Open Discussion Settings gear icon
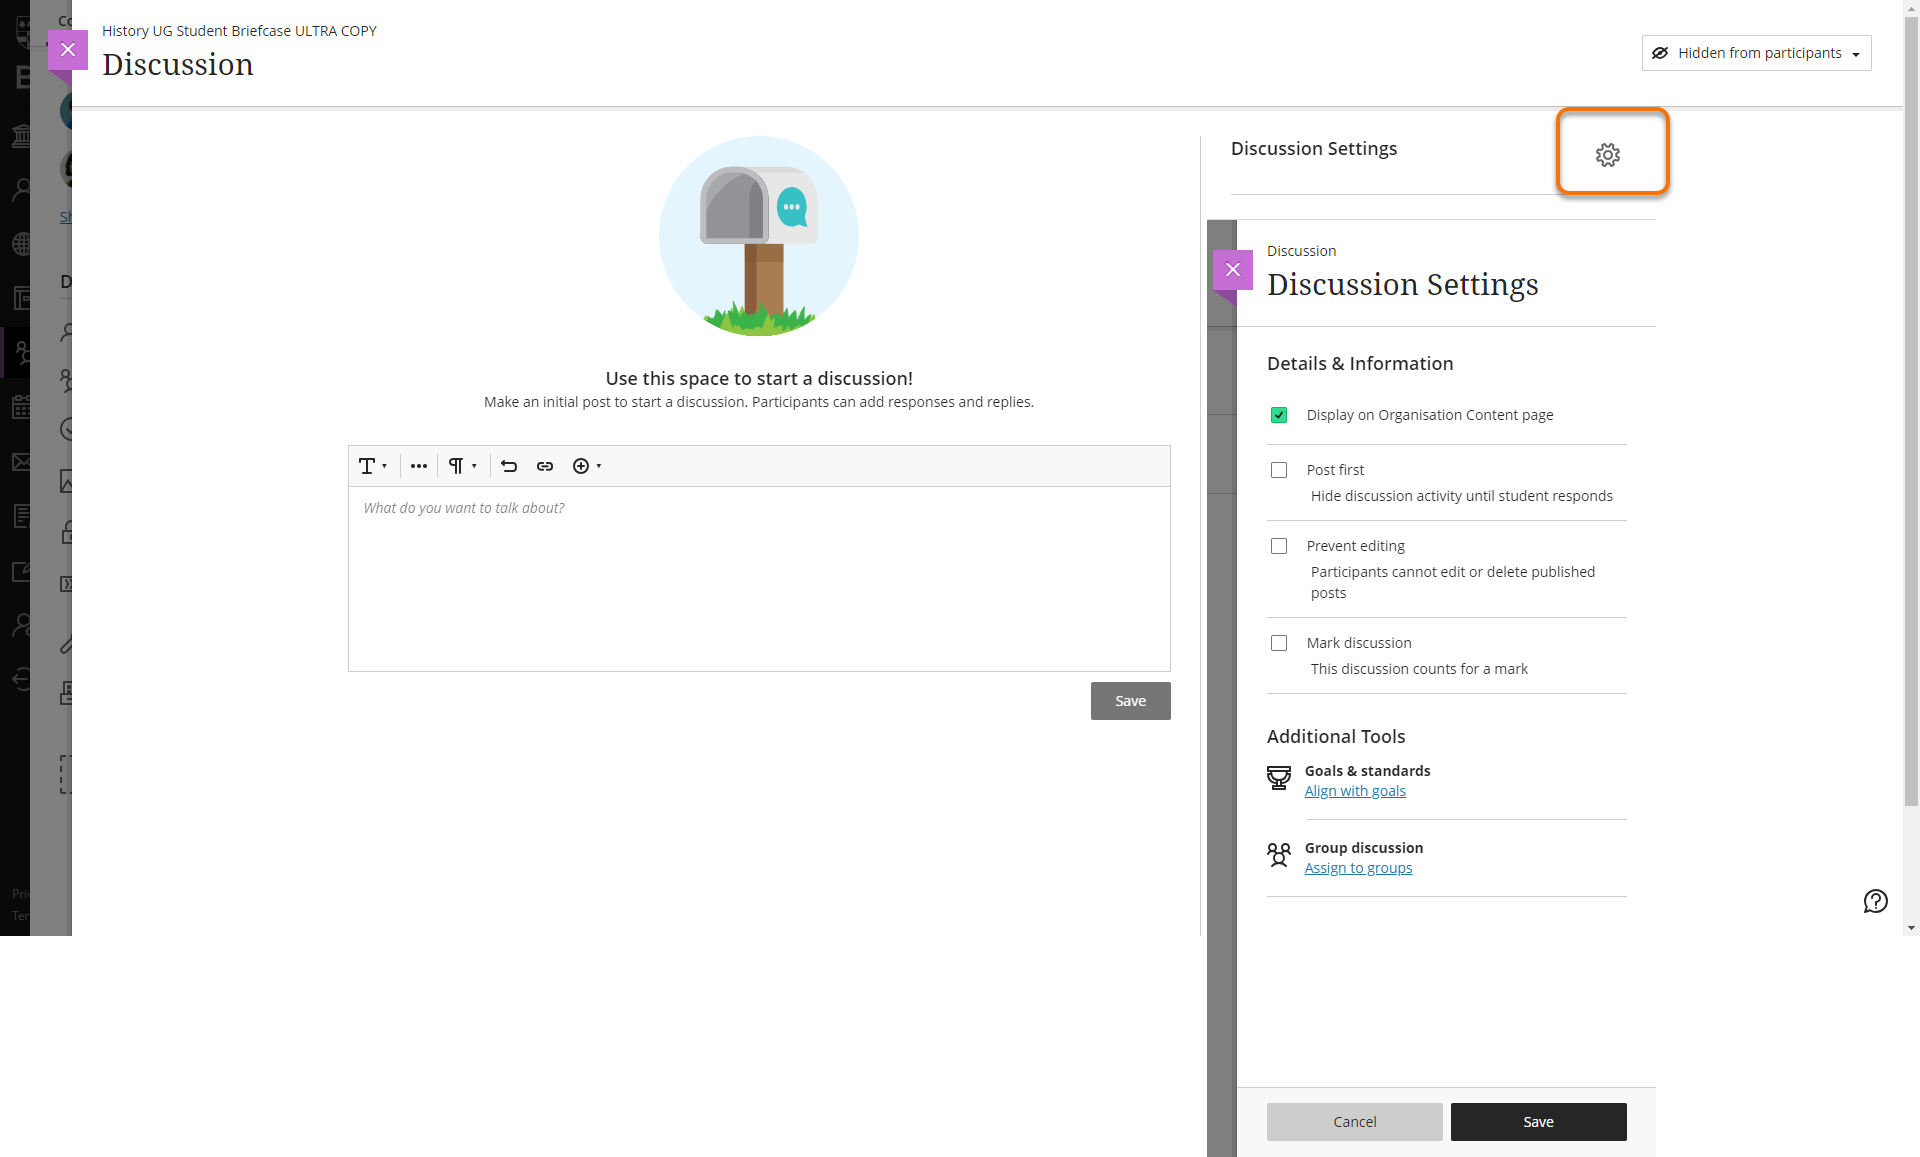 coord(1607,155)
